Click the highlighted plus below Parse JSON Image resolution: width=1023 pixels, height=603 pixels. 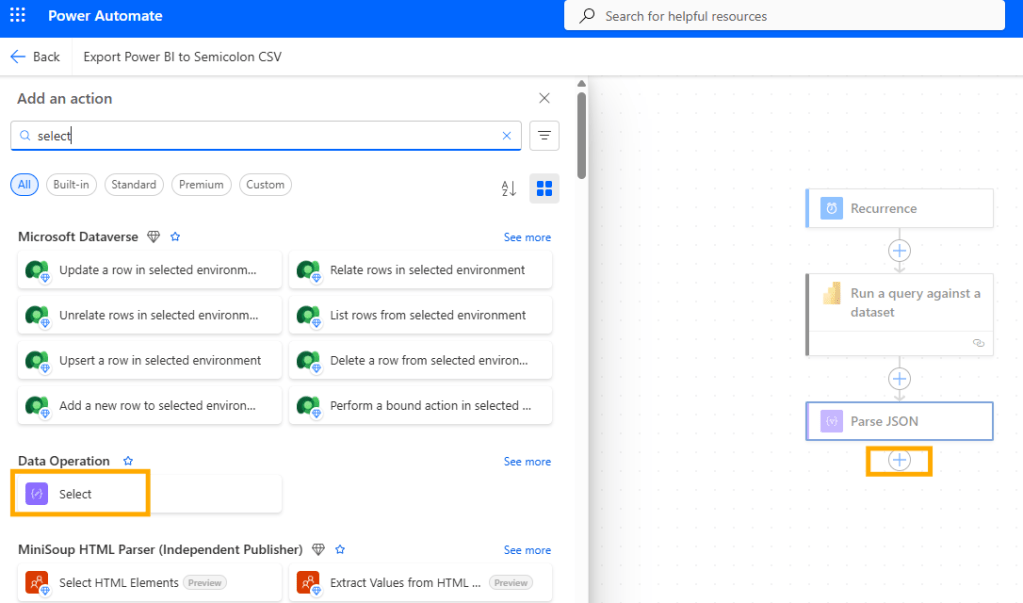(x=898, y=460)
